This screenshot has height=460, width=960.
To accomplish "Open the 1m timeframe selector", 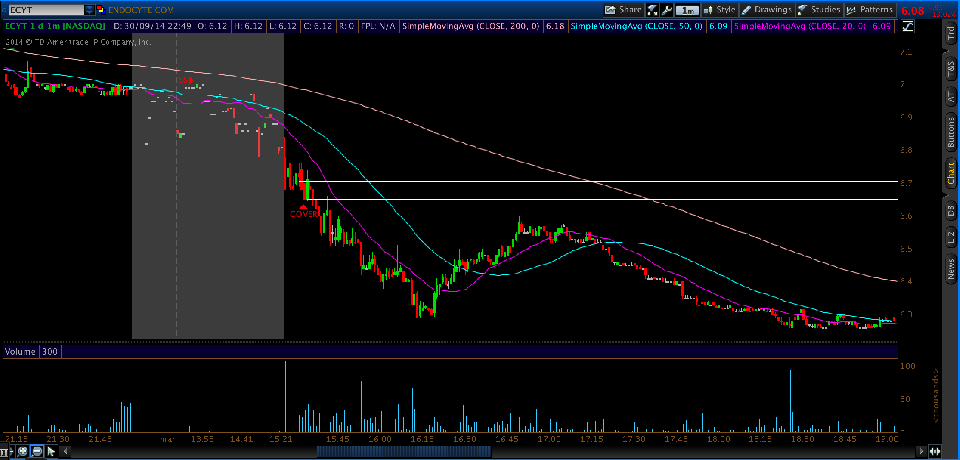I will point(689,9).
